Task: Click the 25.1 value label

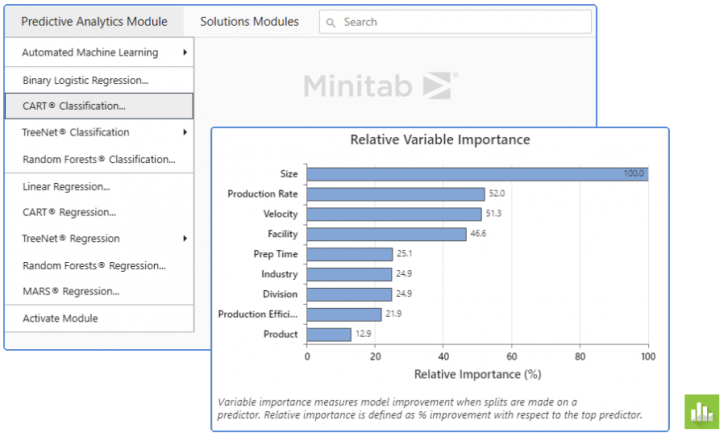Action: 404,254
